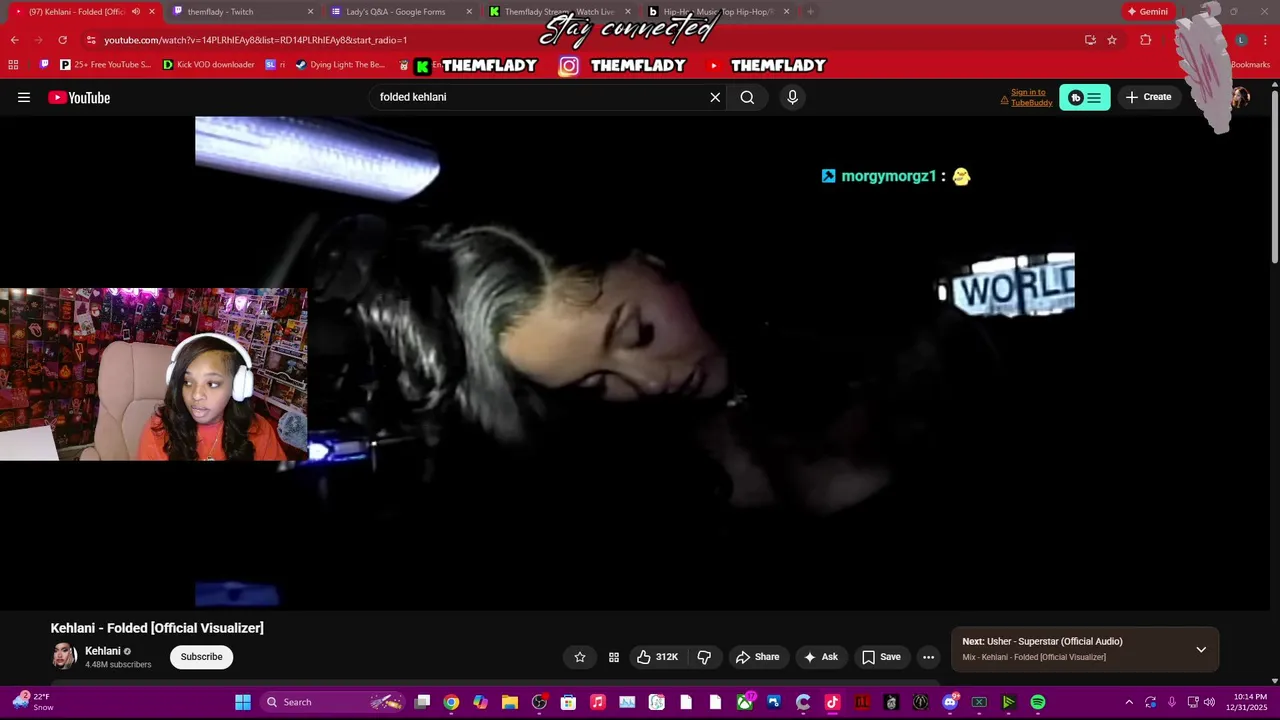Screen dimensions: 1280x720
Task: Click the 'Next: Usher - Superstar' text
Action: (x=1042, y=641)
